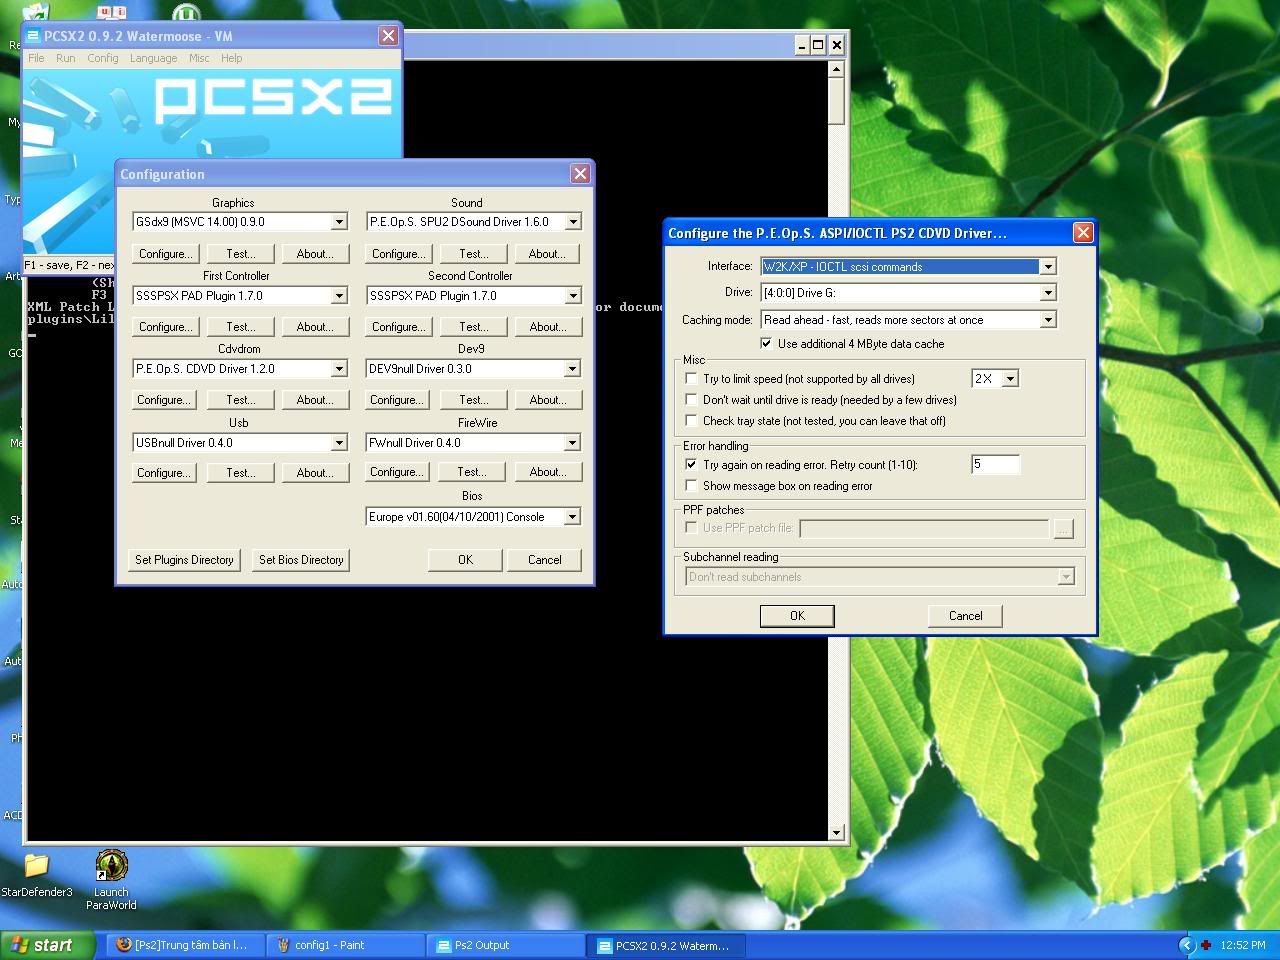
Task: Click Configure under Dev9 plugin
Action: click(398, 400)
